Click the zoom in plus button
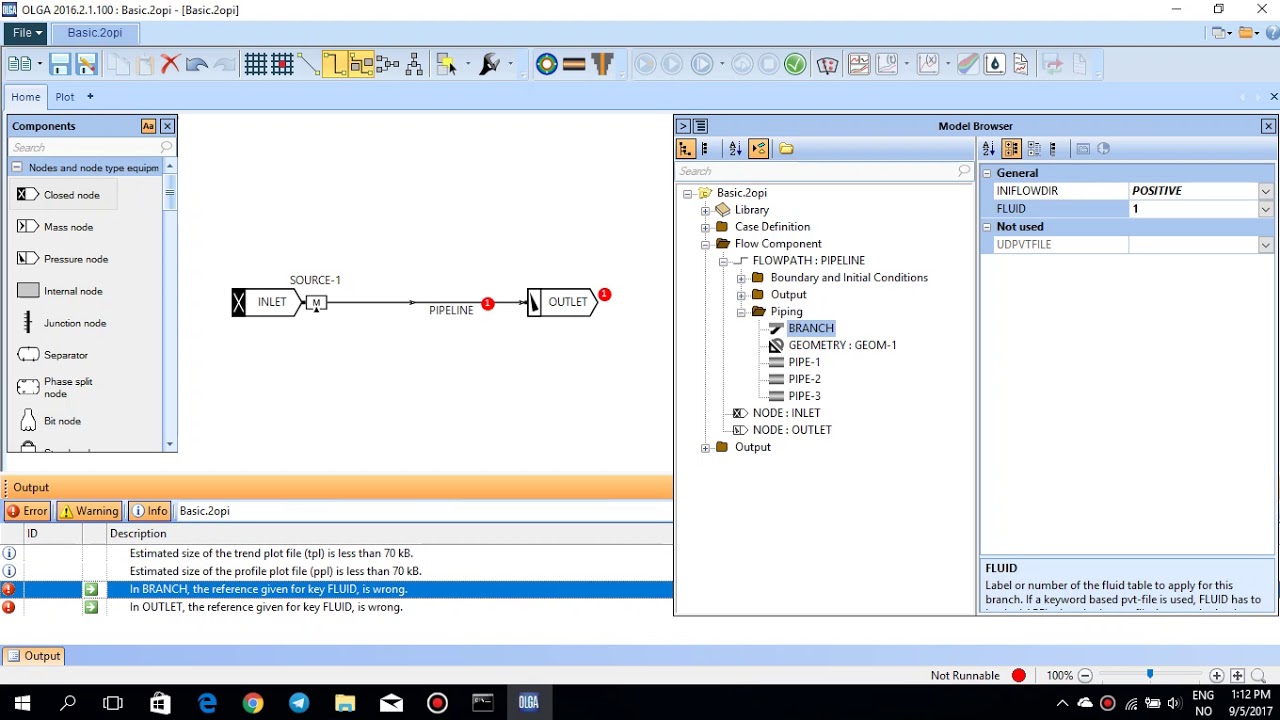 click(x=1216, y=676)
